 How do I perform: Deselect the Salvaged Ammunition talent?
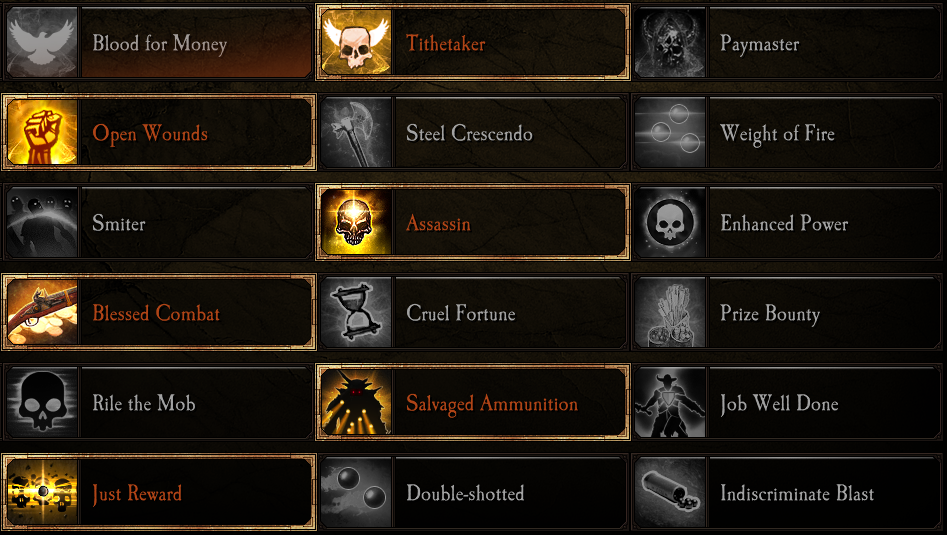click(474, 403)
